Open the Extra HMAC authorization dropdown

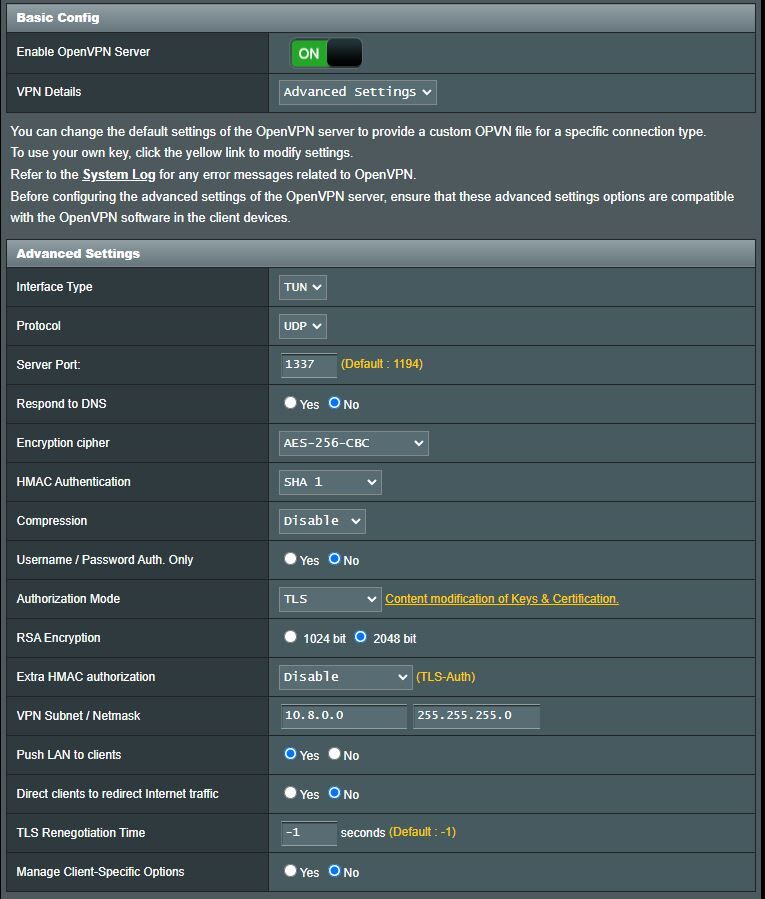click(x=345, y=677)
